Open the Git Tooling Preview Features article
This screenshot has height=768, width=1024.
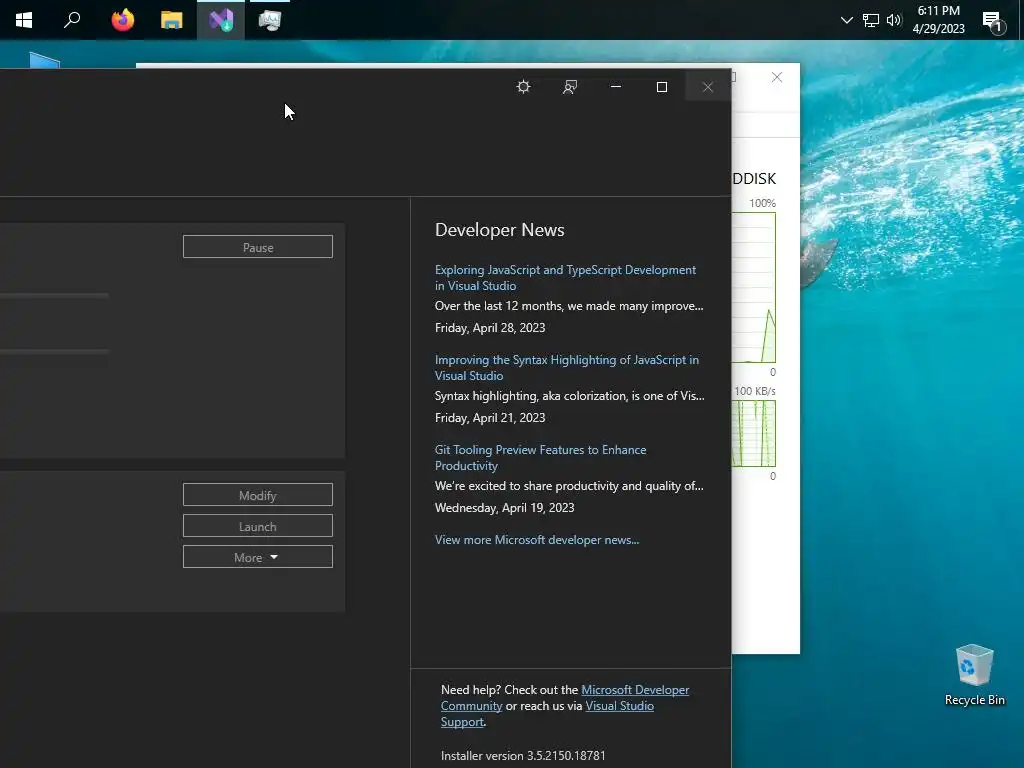(x=541, y=458)
